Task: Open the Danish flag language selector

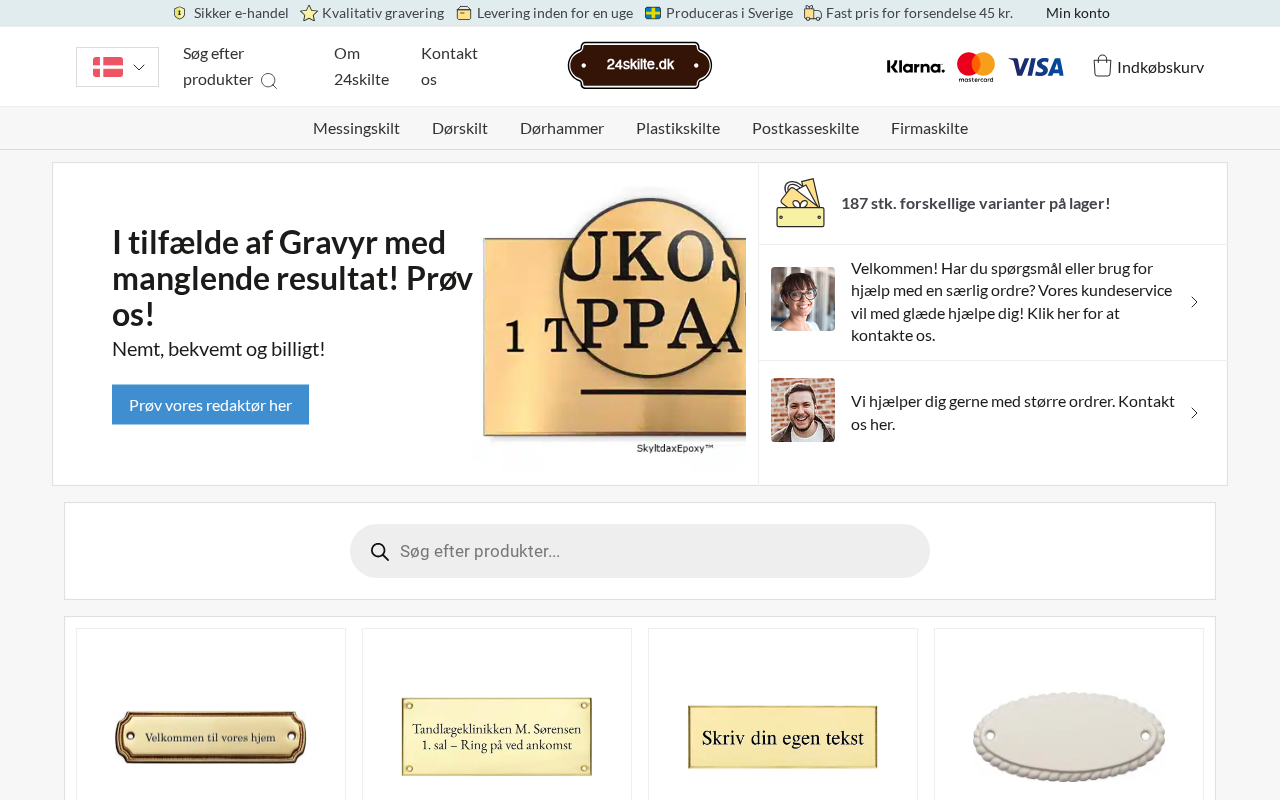Action: click(x=117, y=67)
